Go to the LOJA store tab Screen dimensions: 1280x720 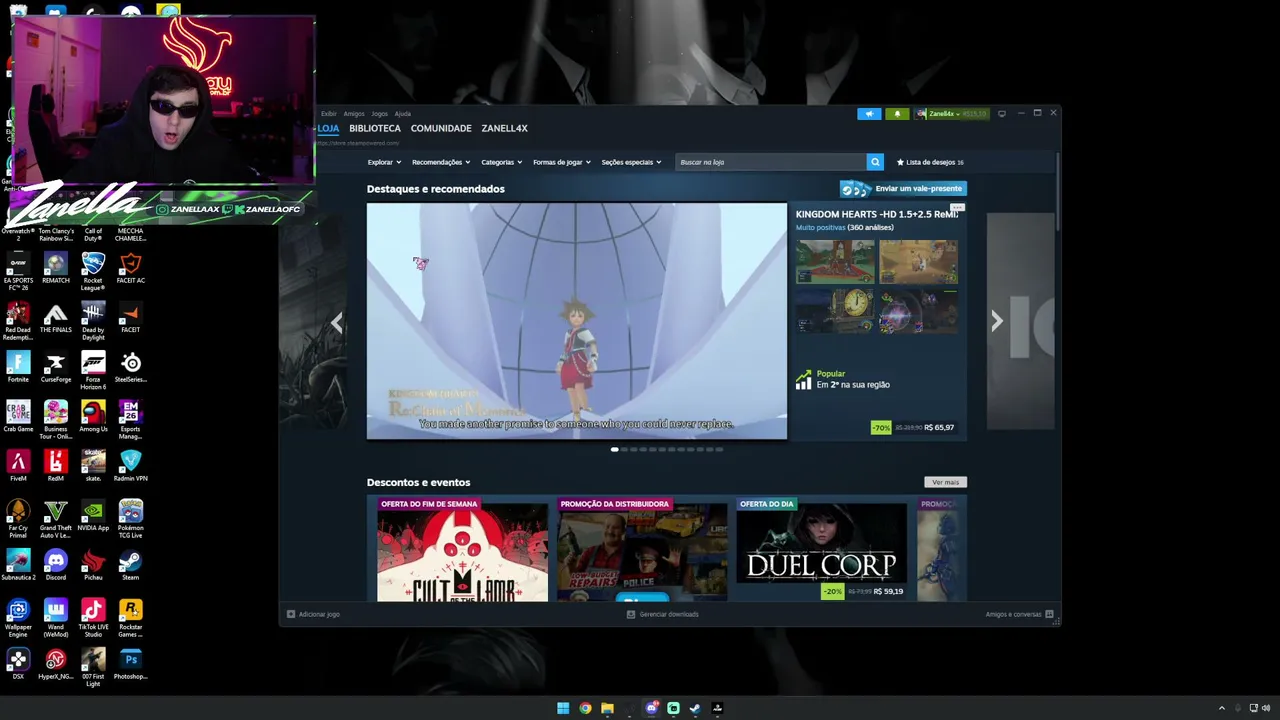328,128
